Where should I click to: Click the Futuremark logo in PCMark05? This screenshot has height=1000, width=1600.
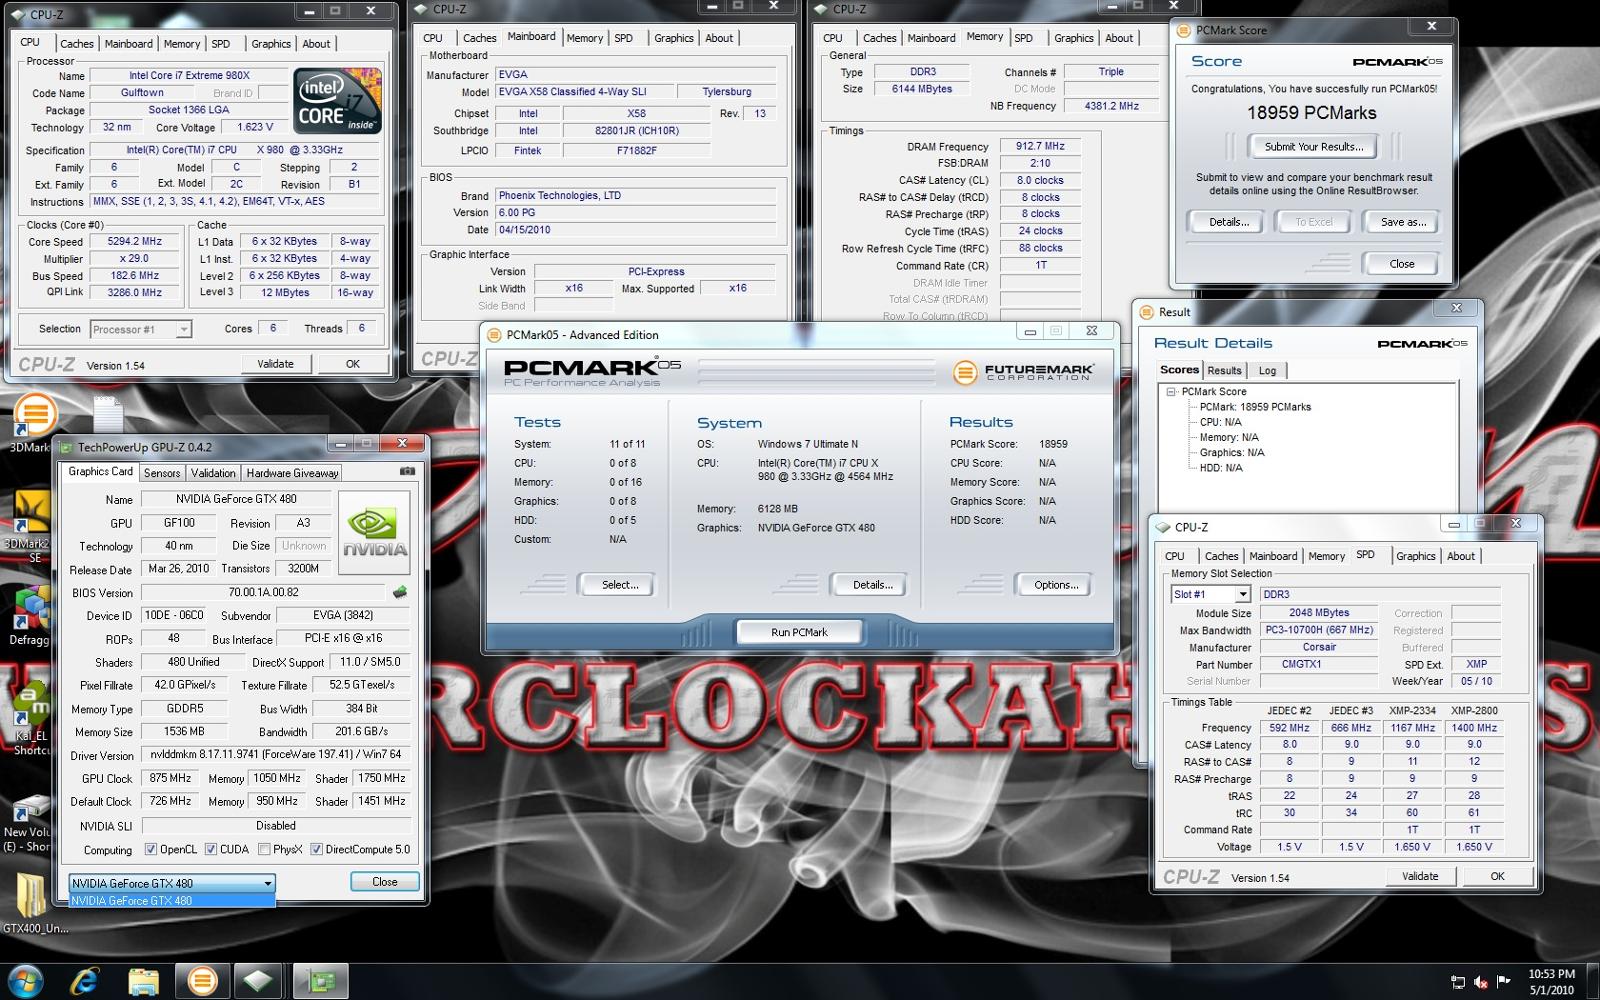coord(1024,372)
